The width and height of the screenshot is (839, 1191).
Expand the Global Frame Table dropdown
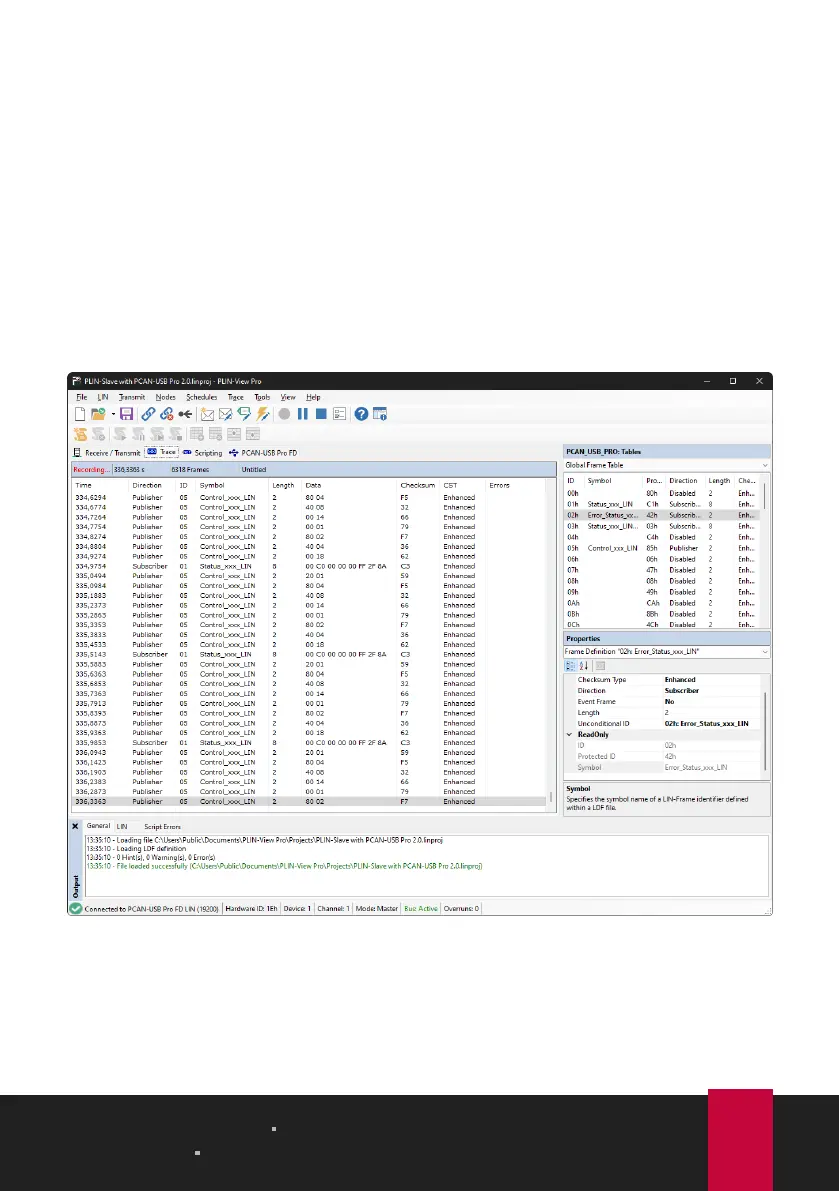(x=765, y=465)
